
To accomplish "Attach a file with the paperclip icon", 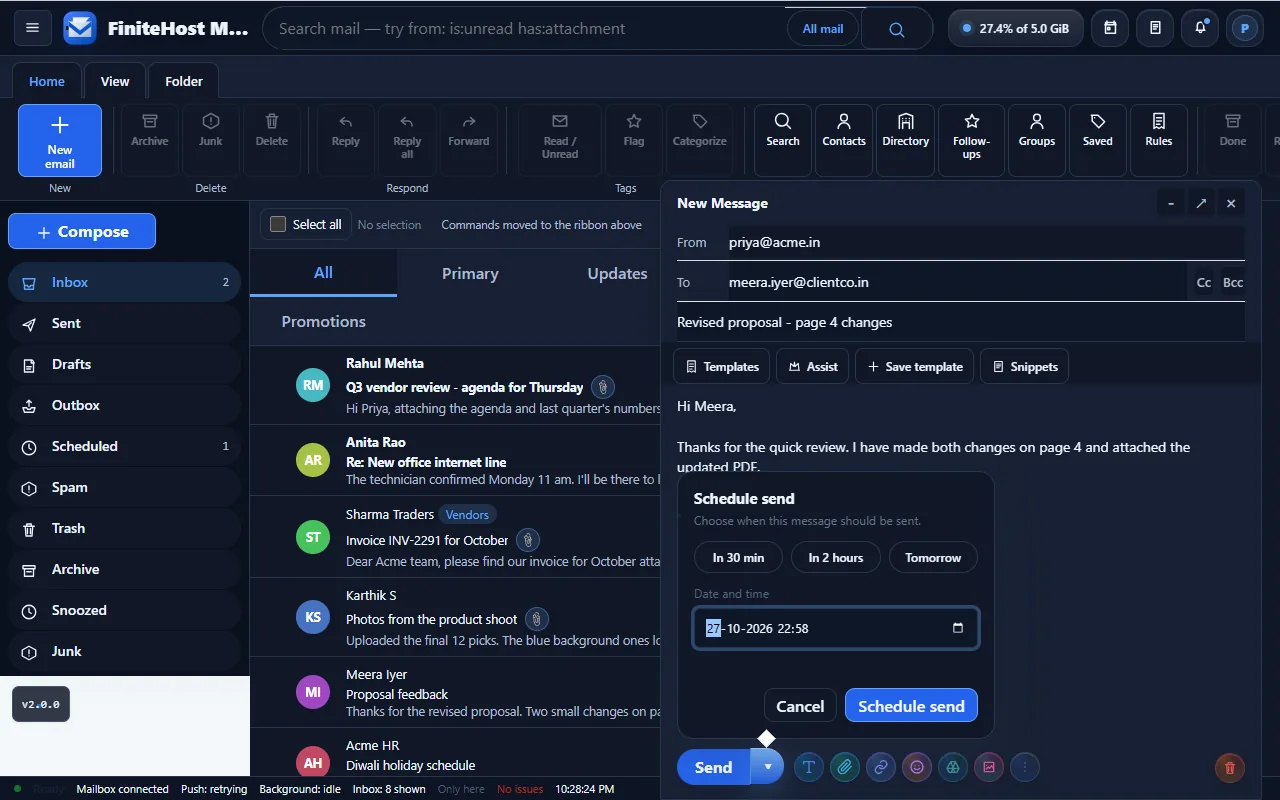I will 845,767.
